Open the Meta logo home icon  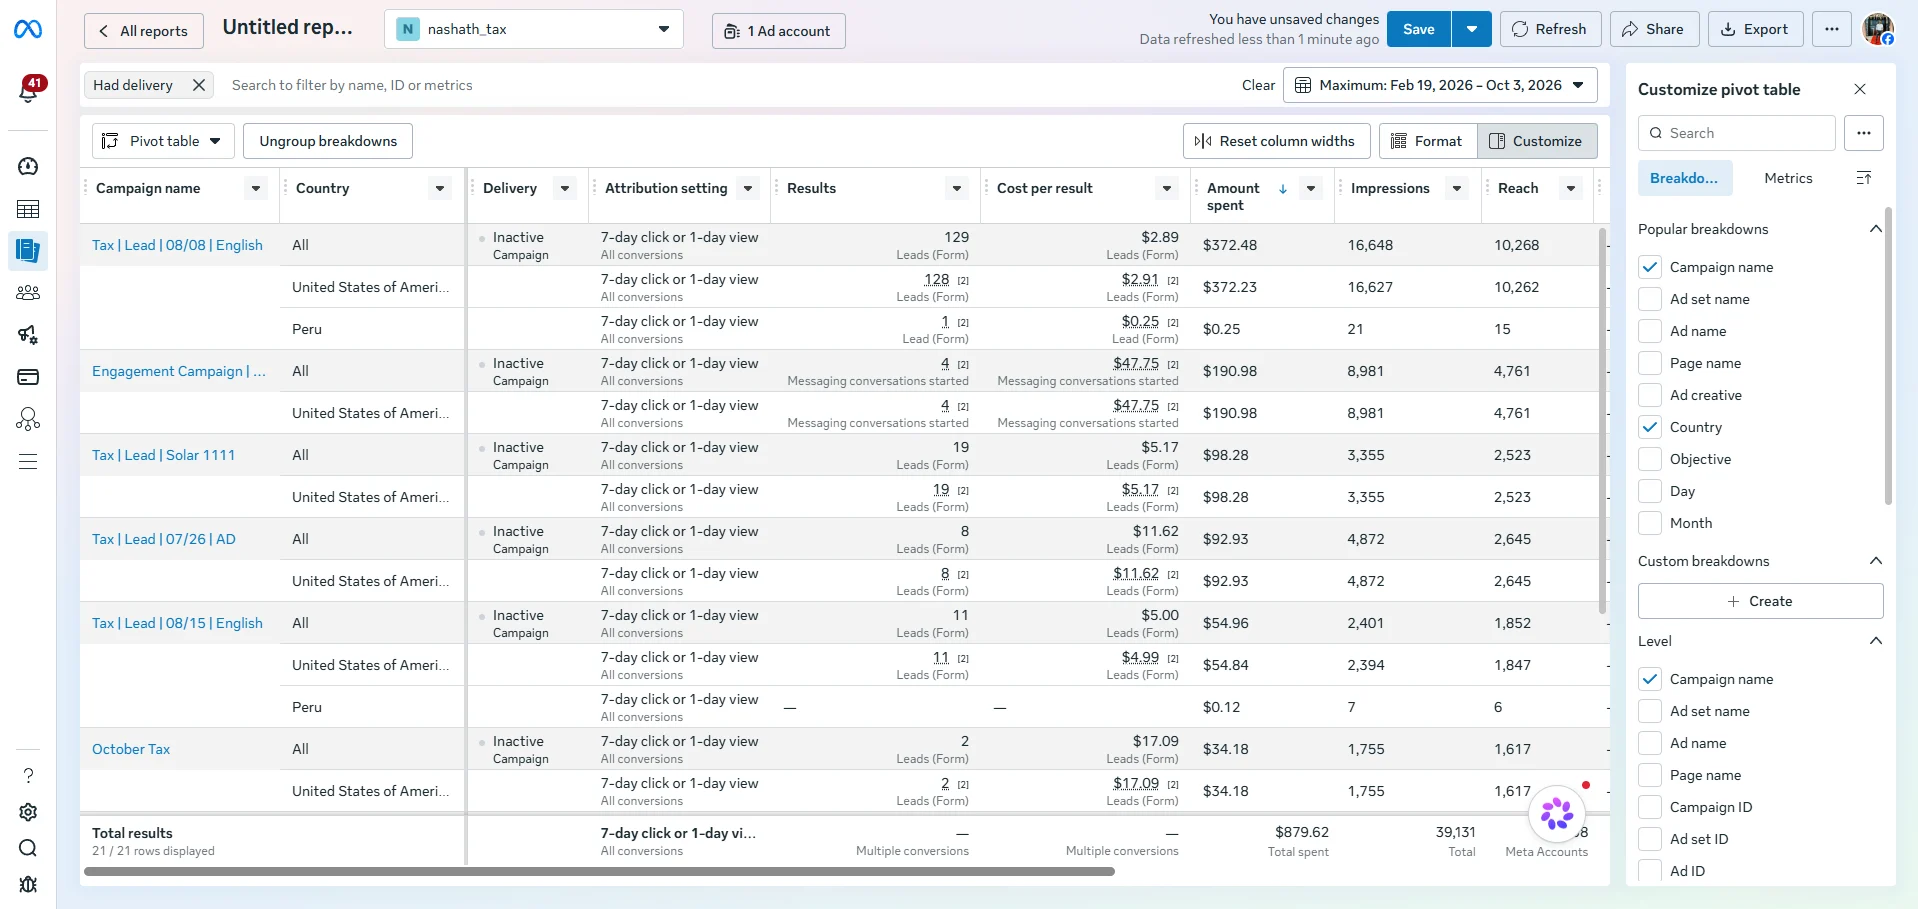pyautogui.click(x=28, y=30)
